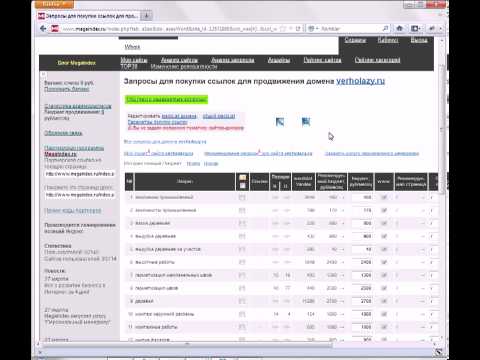The height and width of the screenshot is (360, 480).
Task: Open Анализ сайтов in navigation bar
Action: click(179, 60)
